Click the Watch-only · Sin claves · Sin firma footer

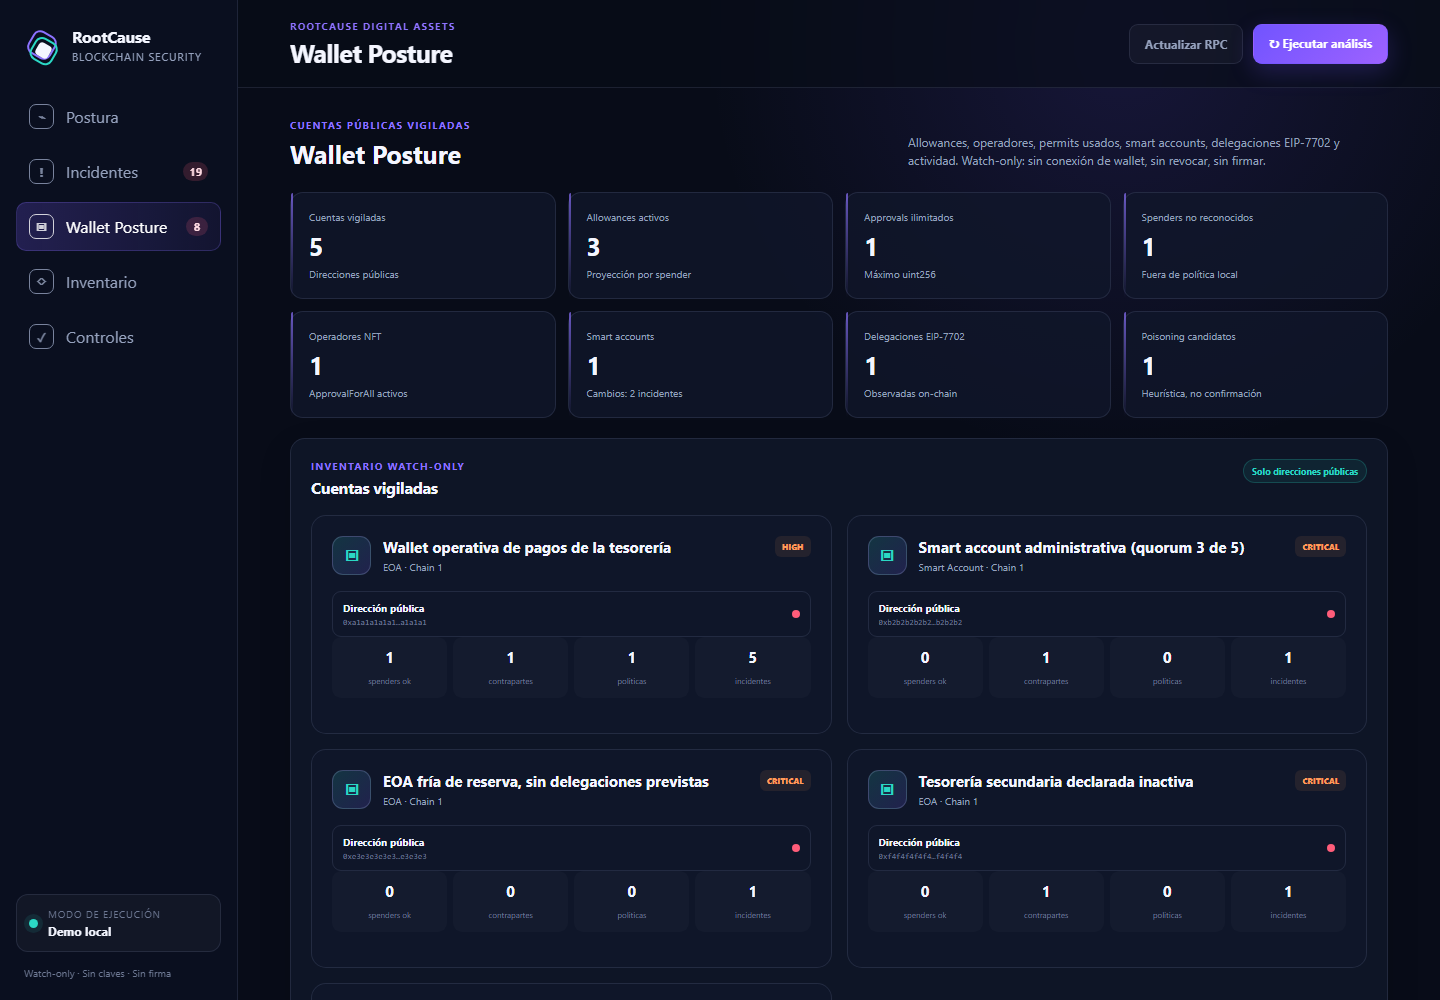(x=97, y=974)
